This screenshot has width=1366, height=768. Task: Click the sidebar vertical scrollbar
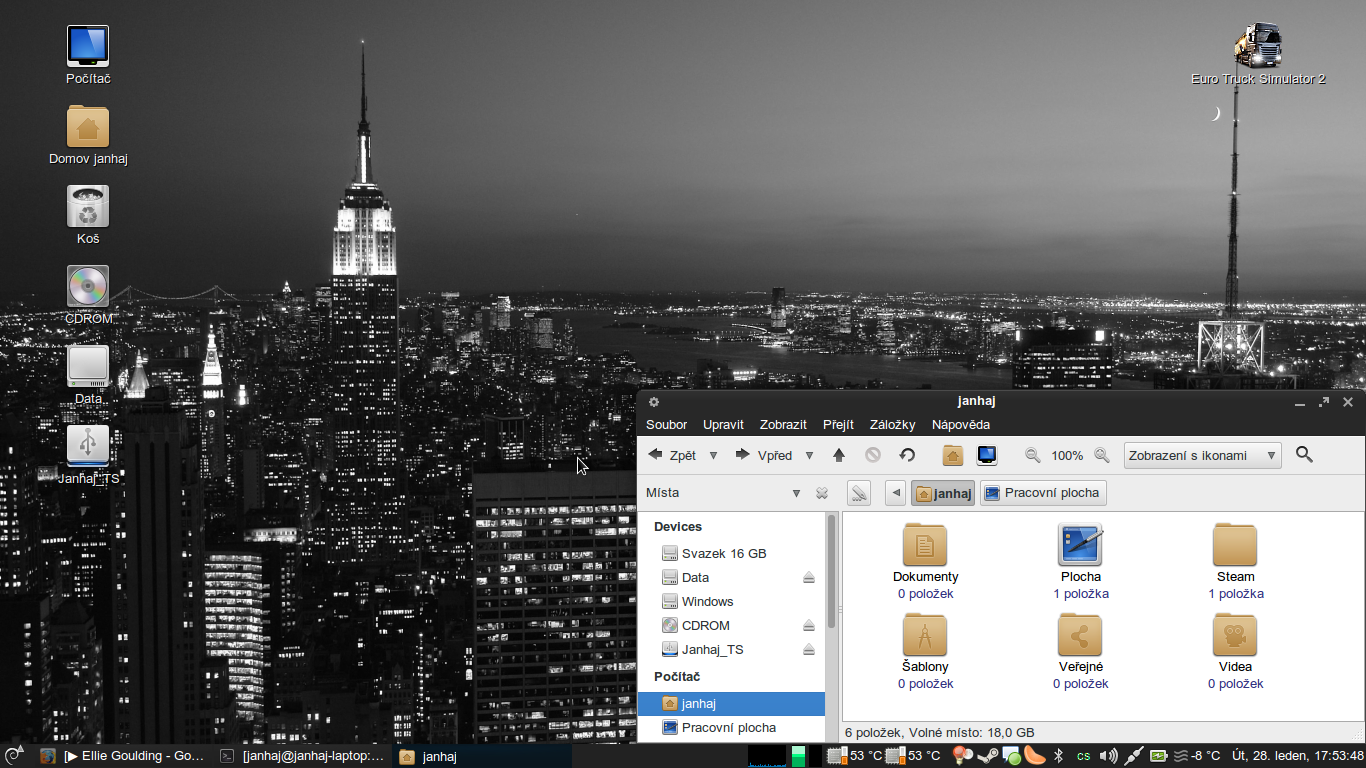[831, 570]
